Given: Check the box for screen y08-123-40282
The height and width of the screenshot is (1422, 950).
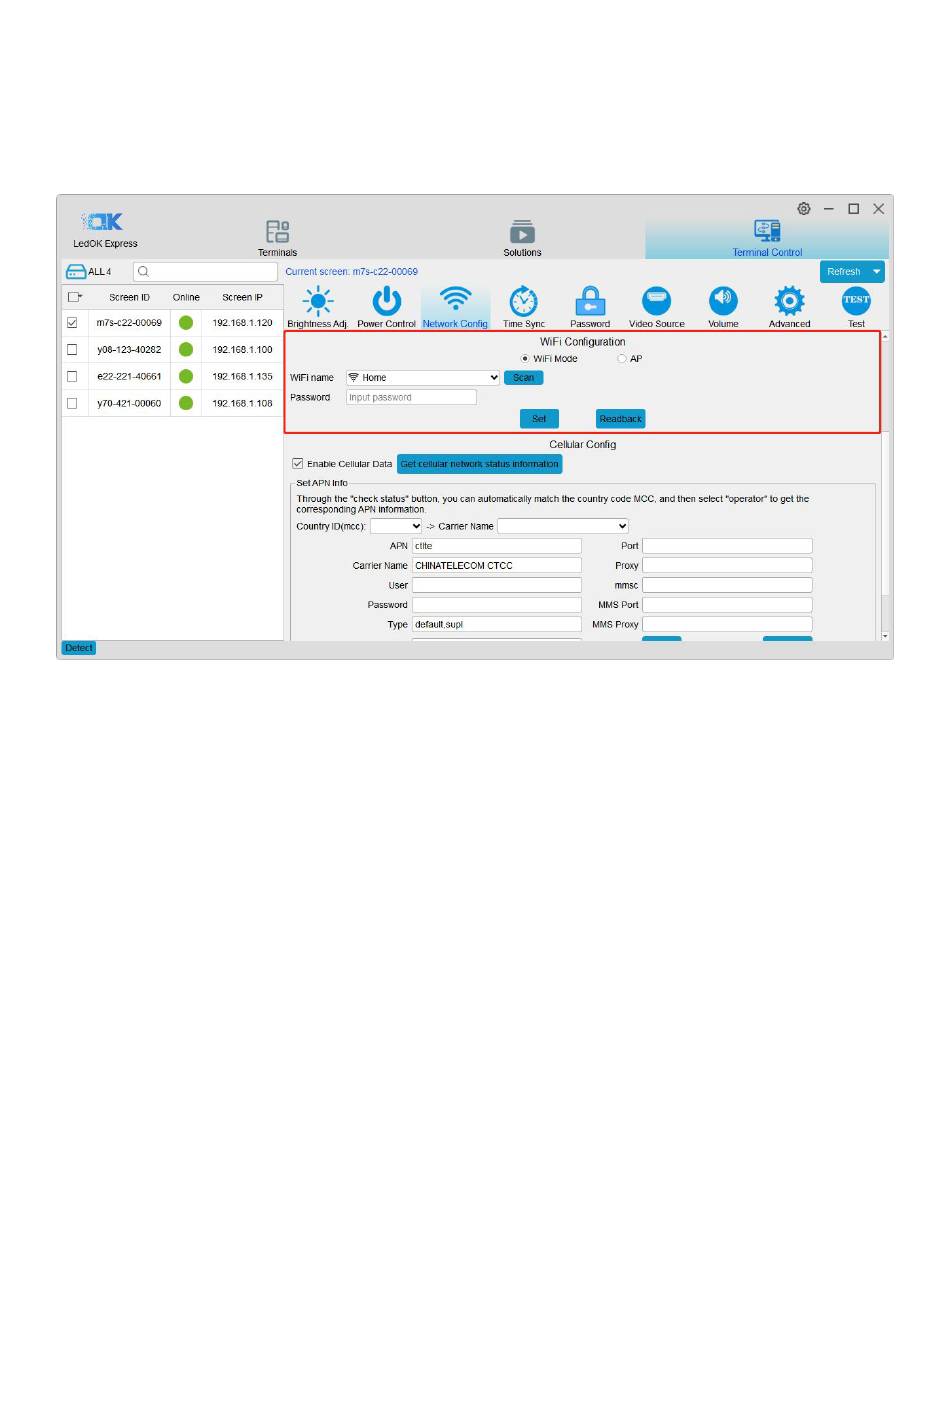Looking at the screenshot, I should coord(72,350).
